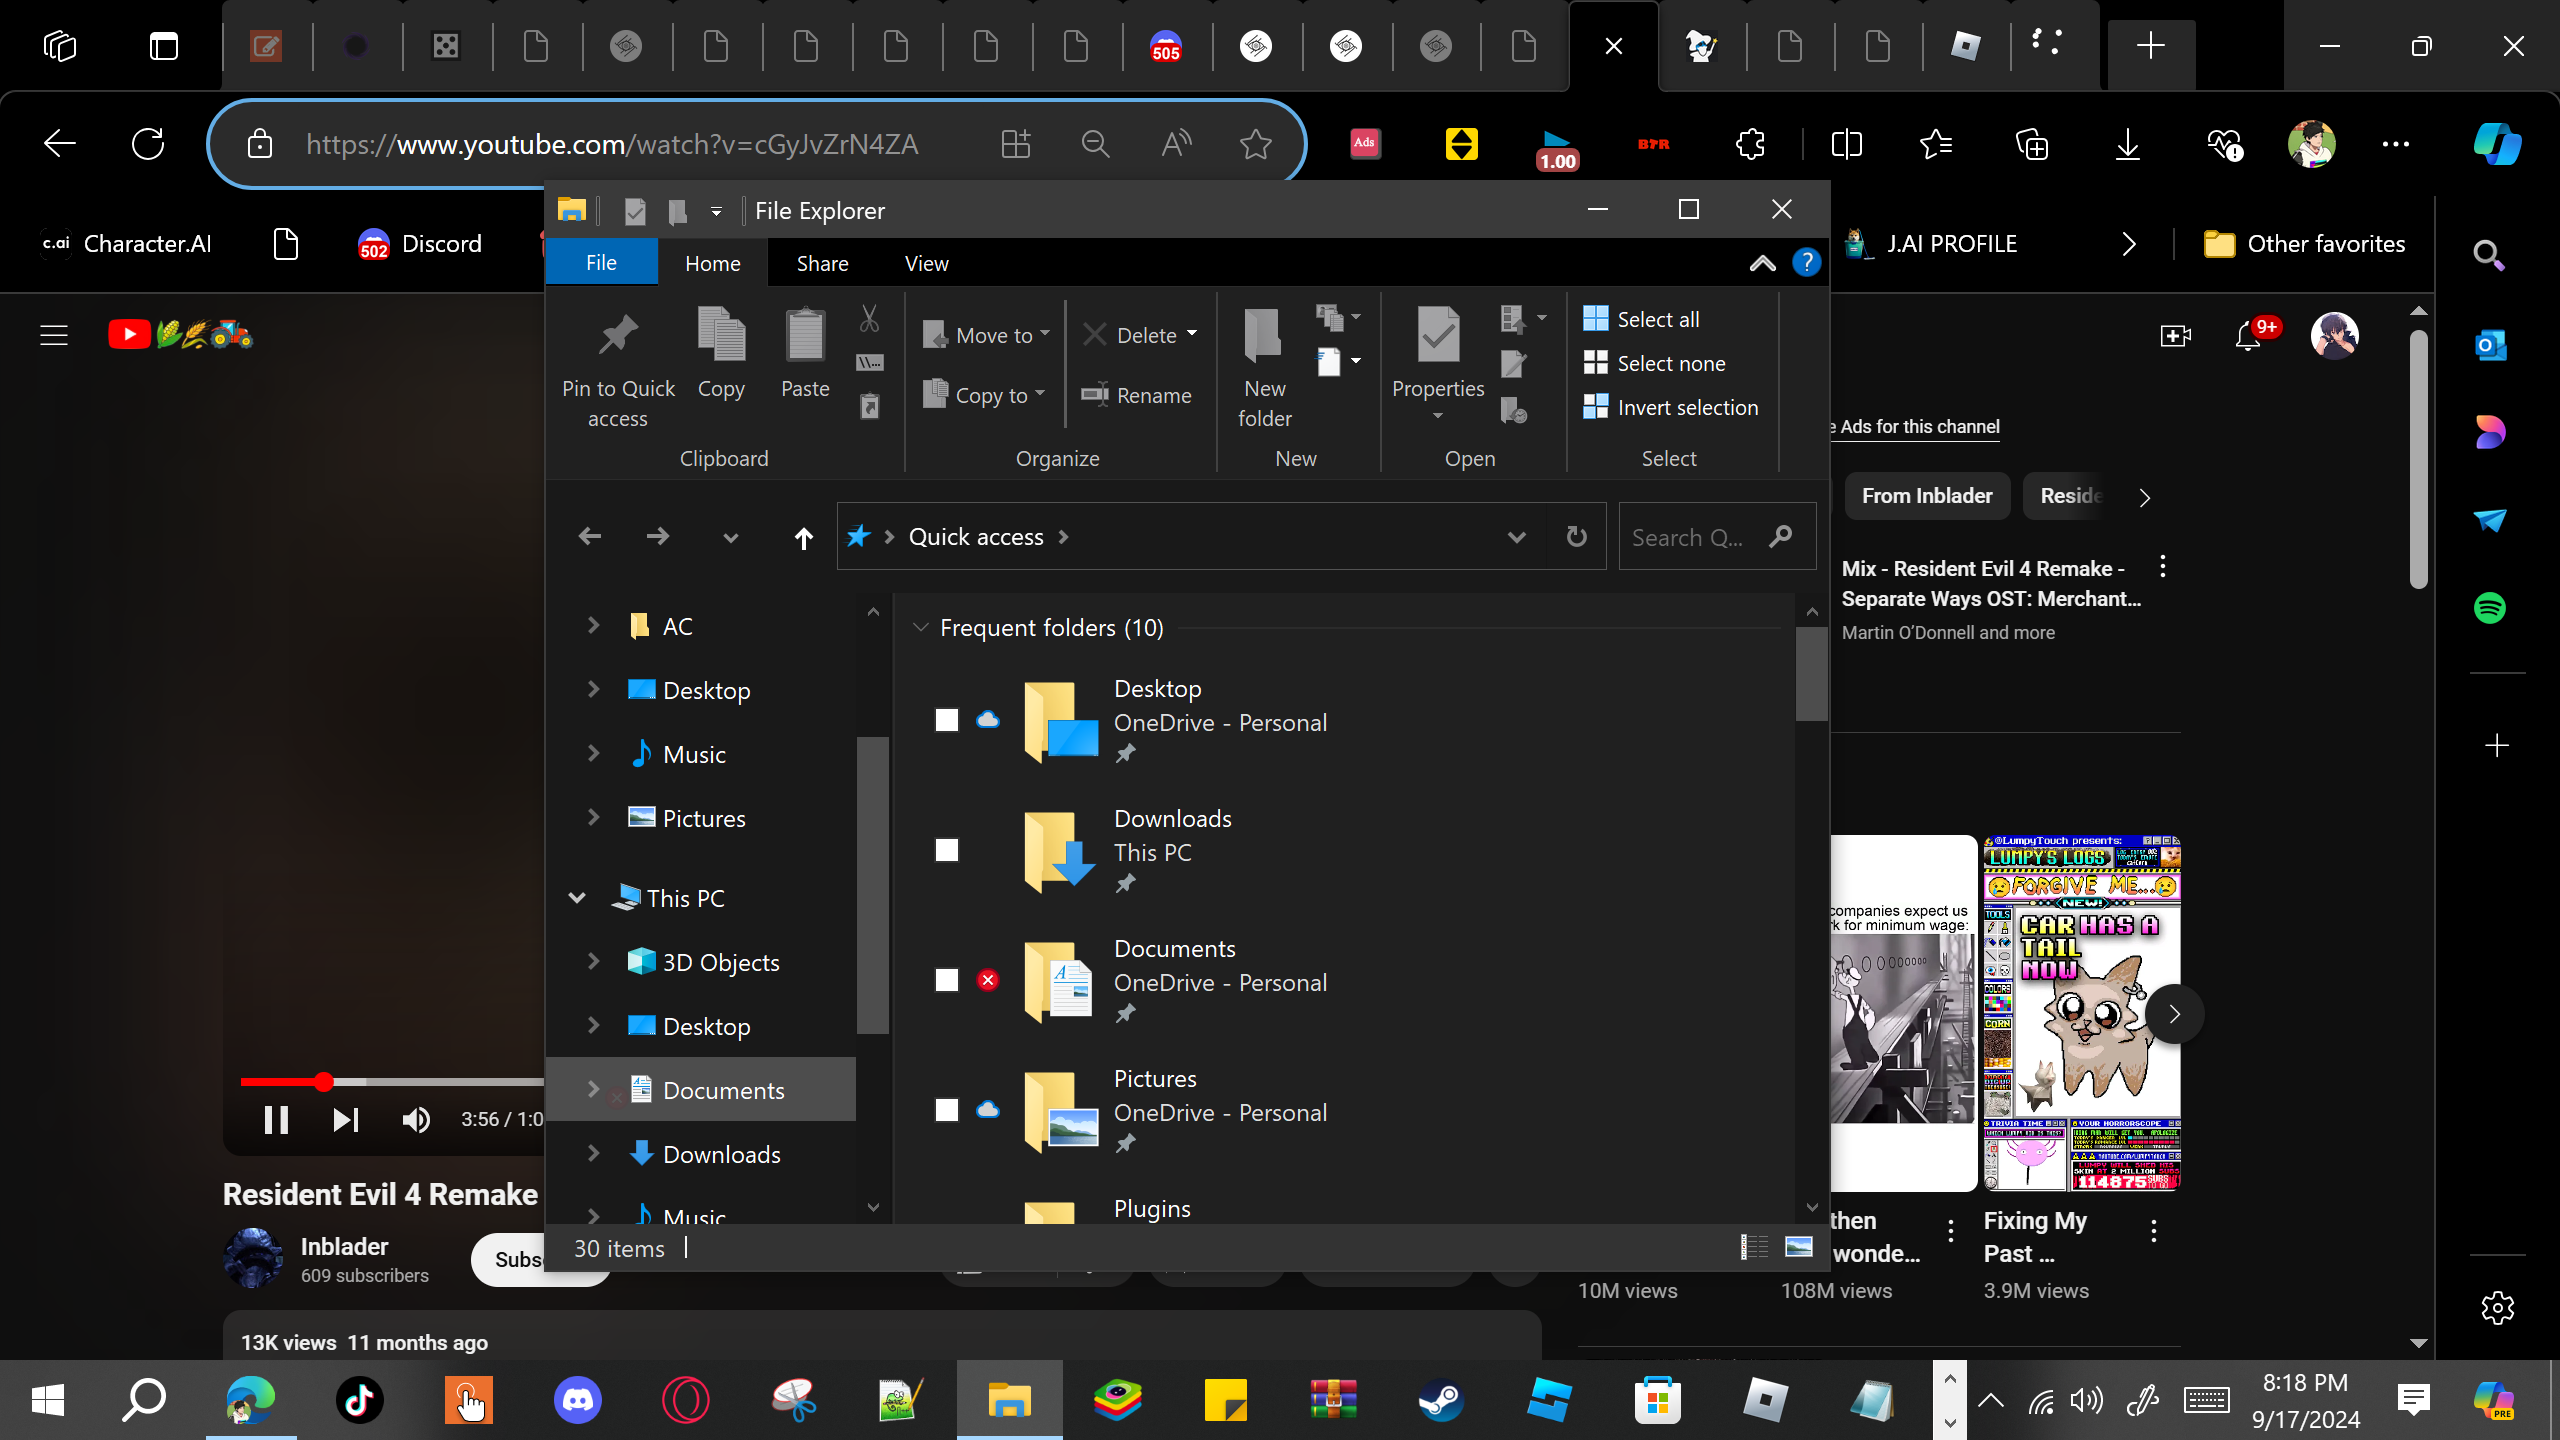Collapse the This PC tree node

pos(577,898)
